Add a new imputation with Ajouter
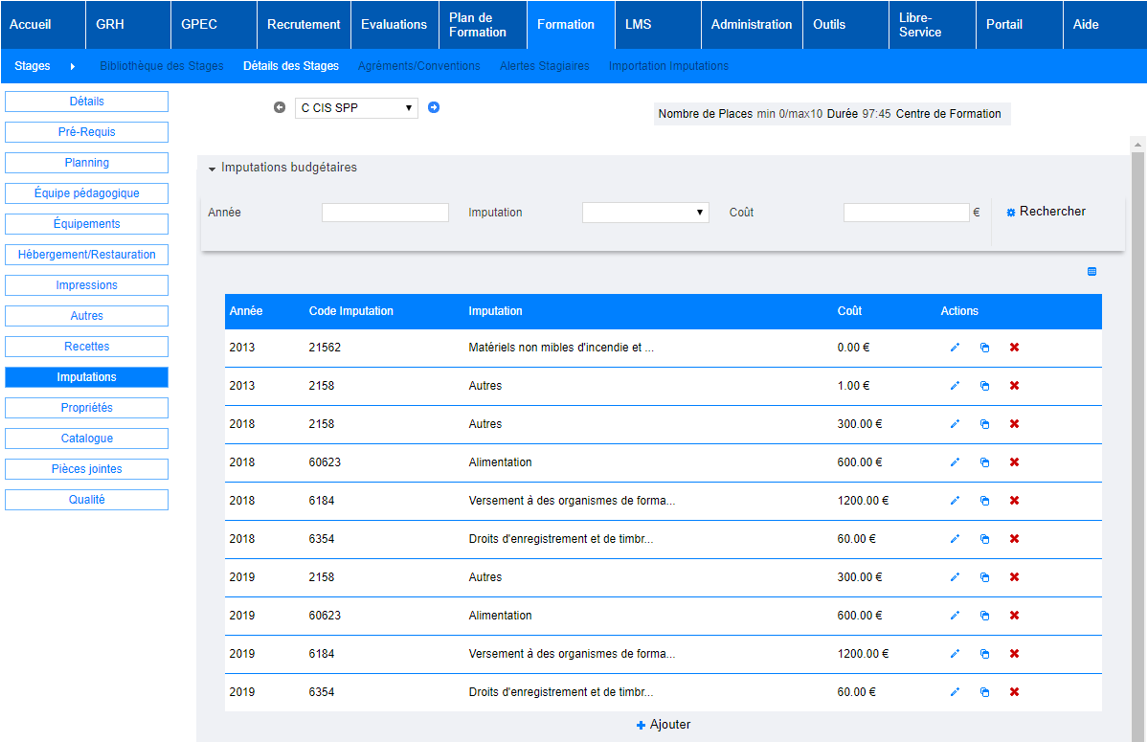The height and width of the screenshot is (746, 1147). [x=663, y=725]
